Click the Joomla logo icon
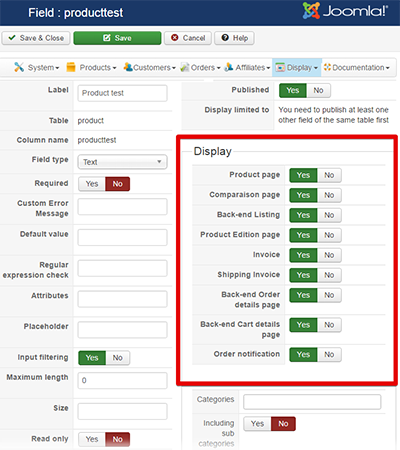400x450 pixels. (311, 10)
